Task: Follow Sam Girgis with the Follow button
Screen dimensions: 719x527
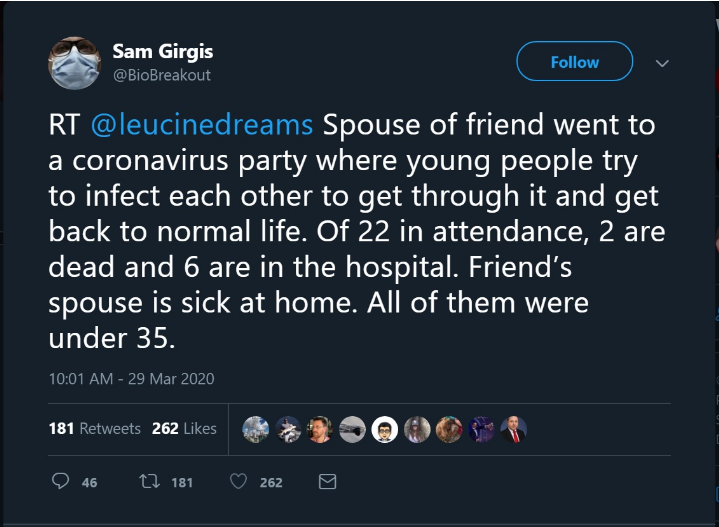Action: point(574,62)
